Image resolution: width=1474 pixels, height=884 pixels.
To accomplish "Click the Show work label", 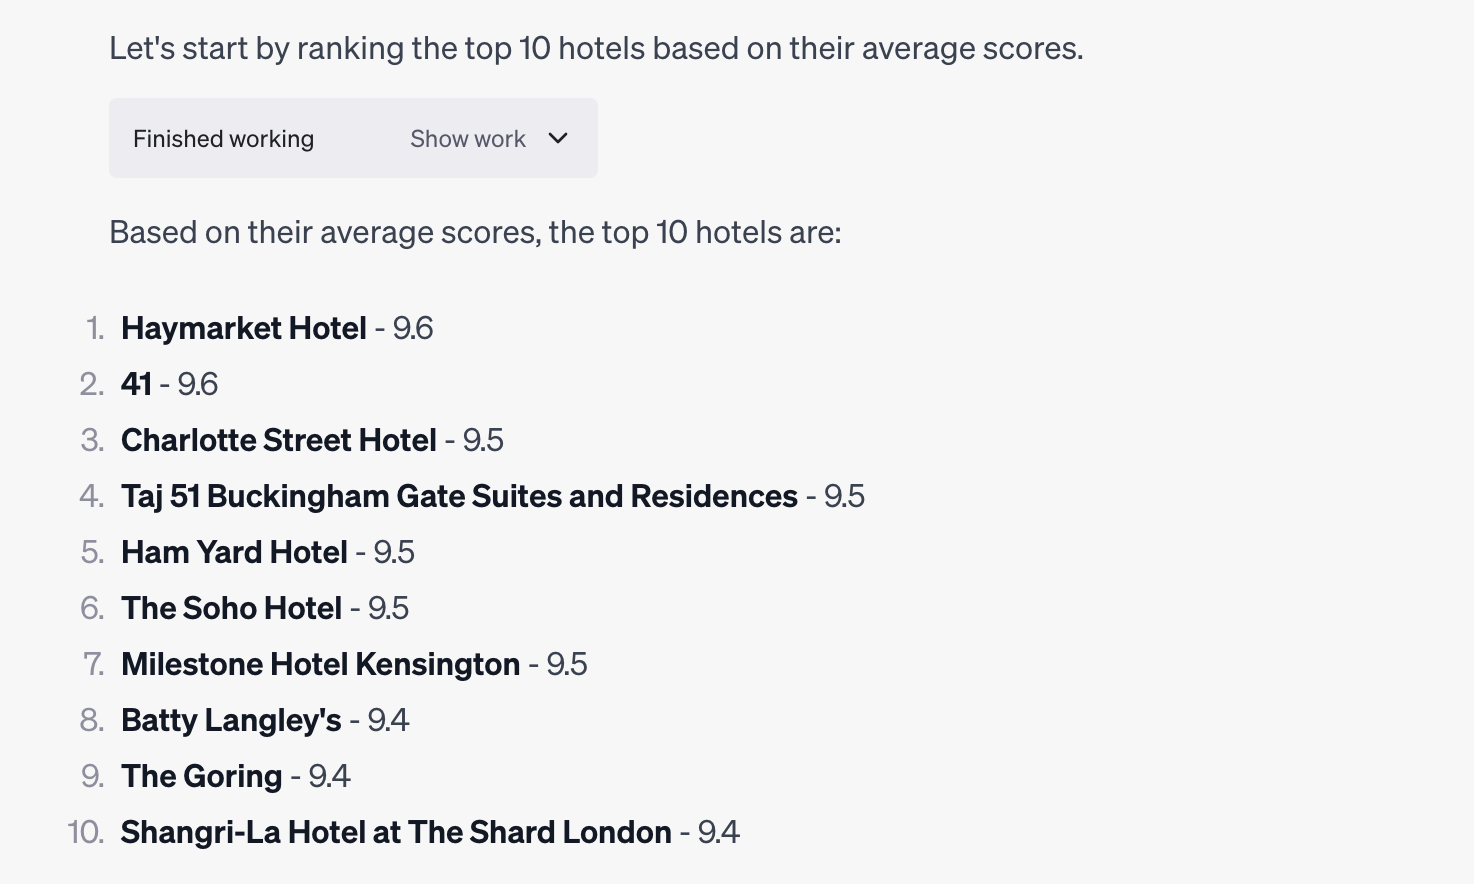I will point(468,139).
